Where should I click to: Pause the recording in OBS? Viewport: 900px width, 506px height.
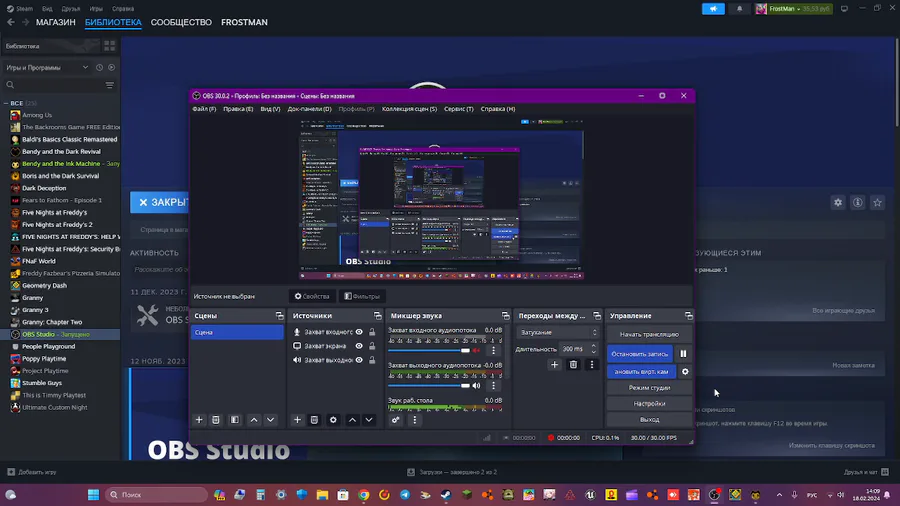click(683, 354)
